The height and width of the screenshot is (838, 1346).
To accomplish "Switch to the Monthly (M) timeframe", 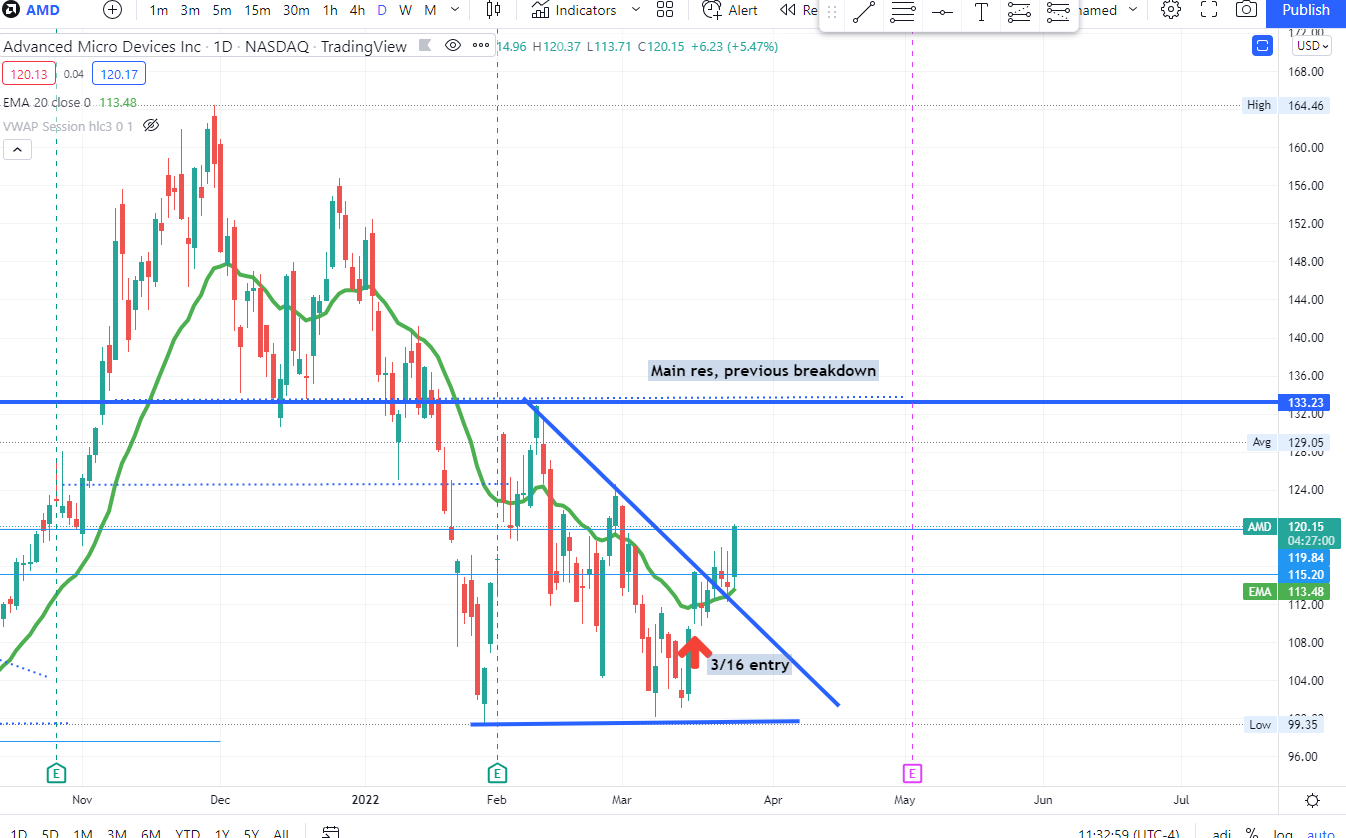I will coord(430,10).
